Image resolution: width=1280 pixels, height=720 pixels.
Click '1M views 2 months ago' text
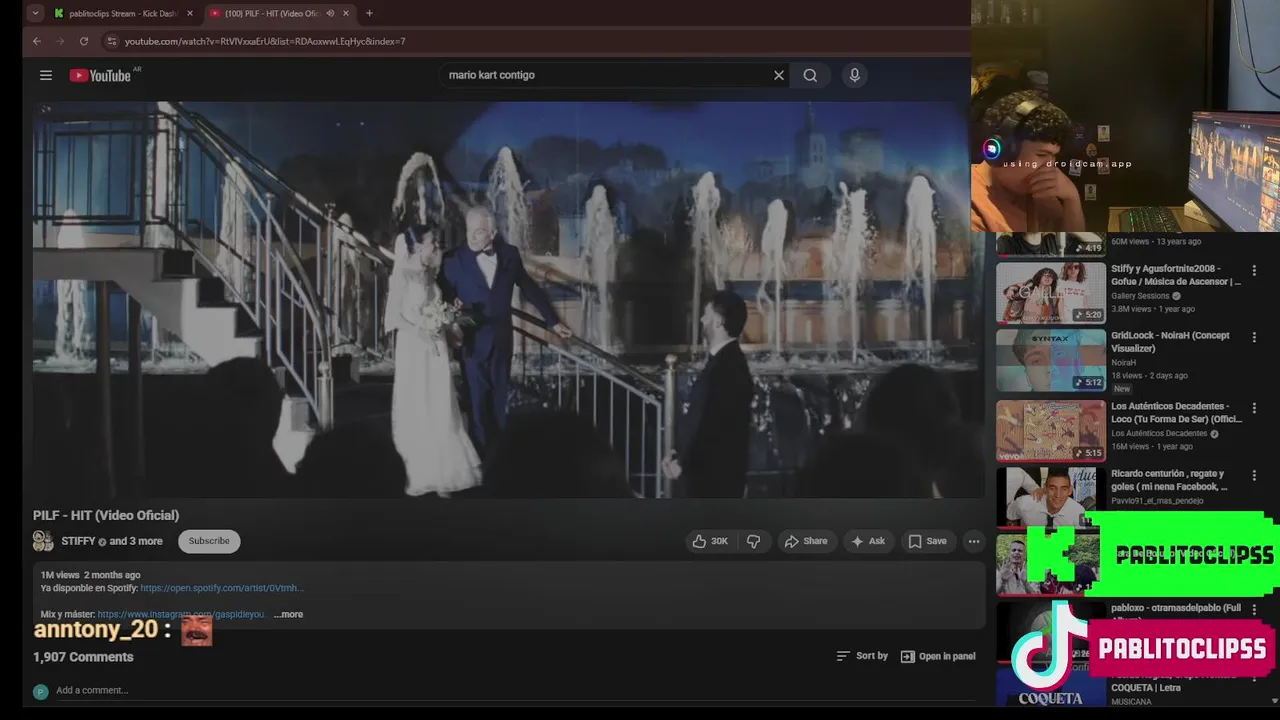[90, 575]
